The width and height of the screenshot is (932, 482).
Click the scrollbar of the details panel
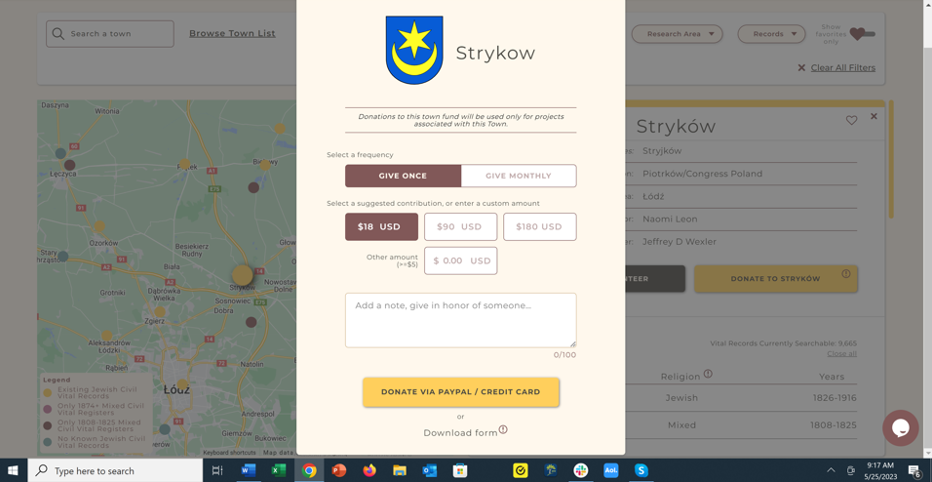[x=890, y=159]
